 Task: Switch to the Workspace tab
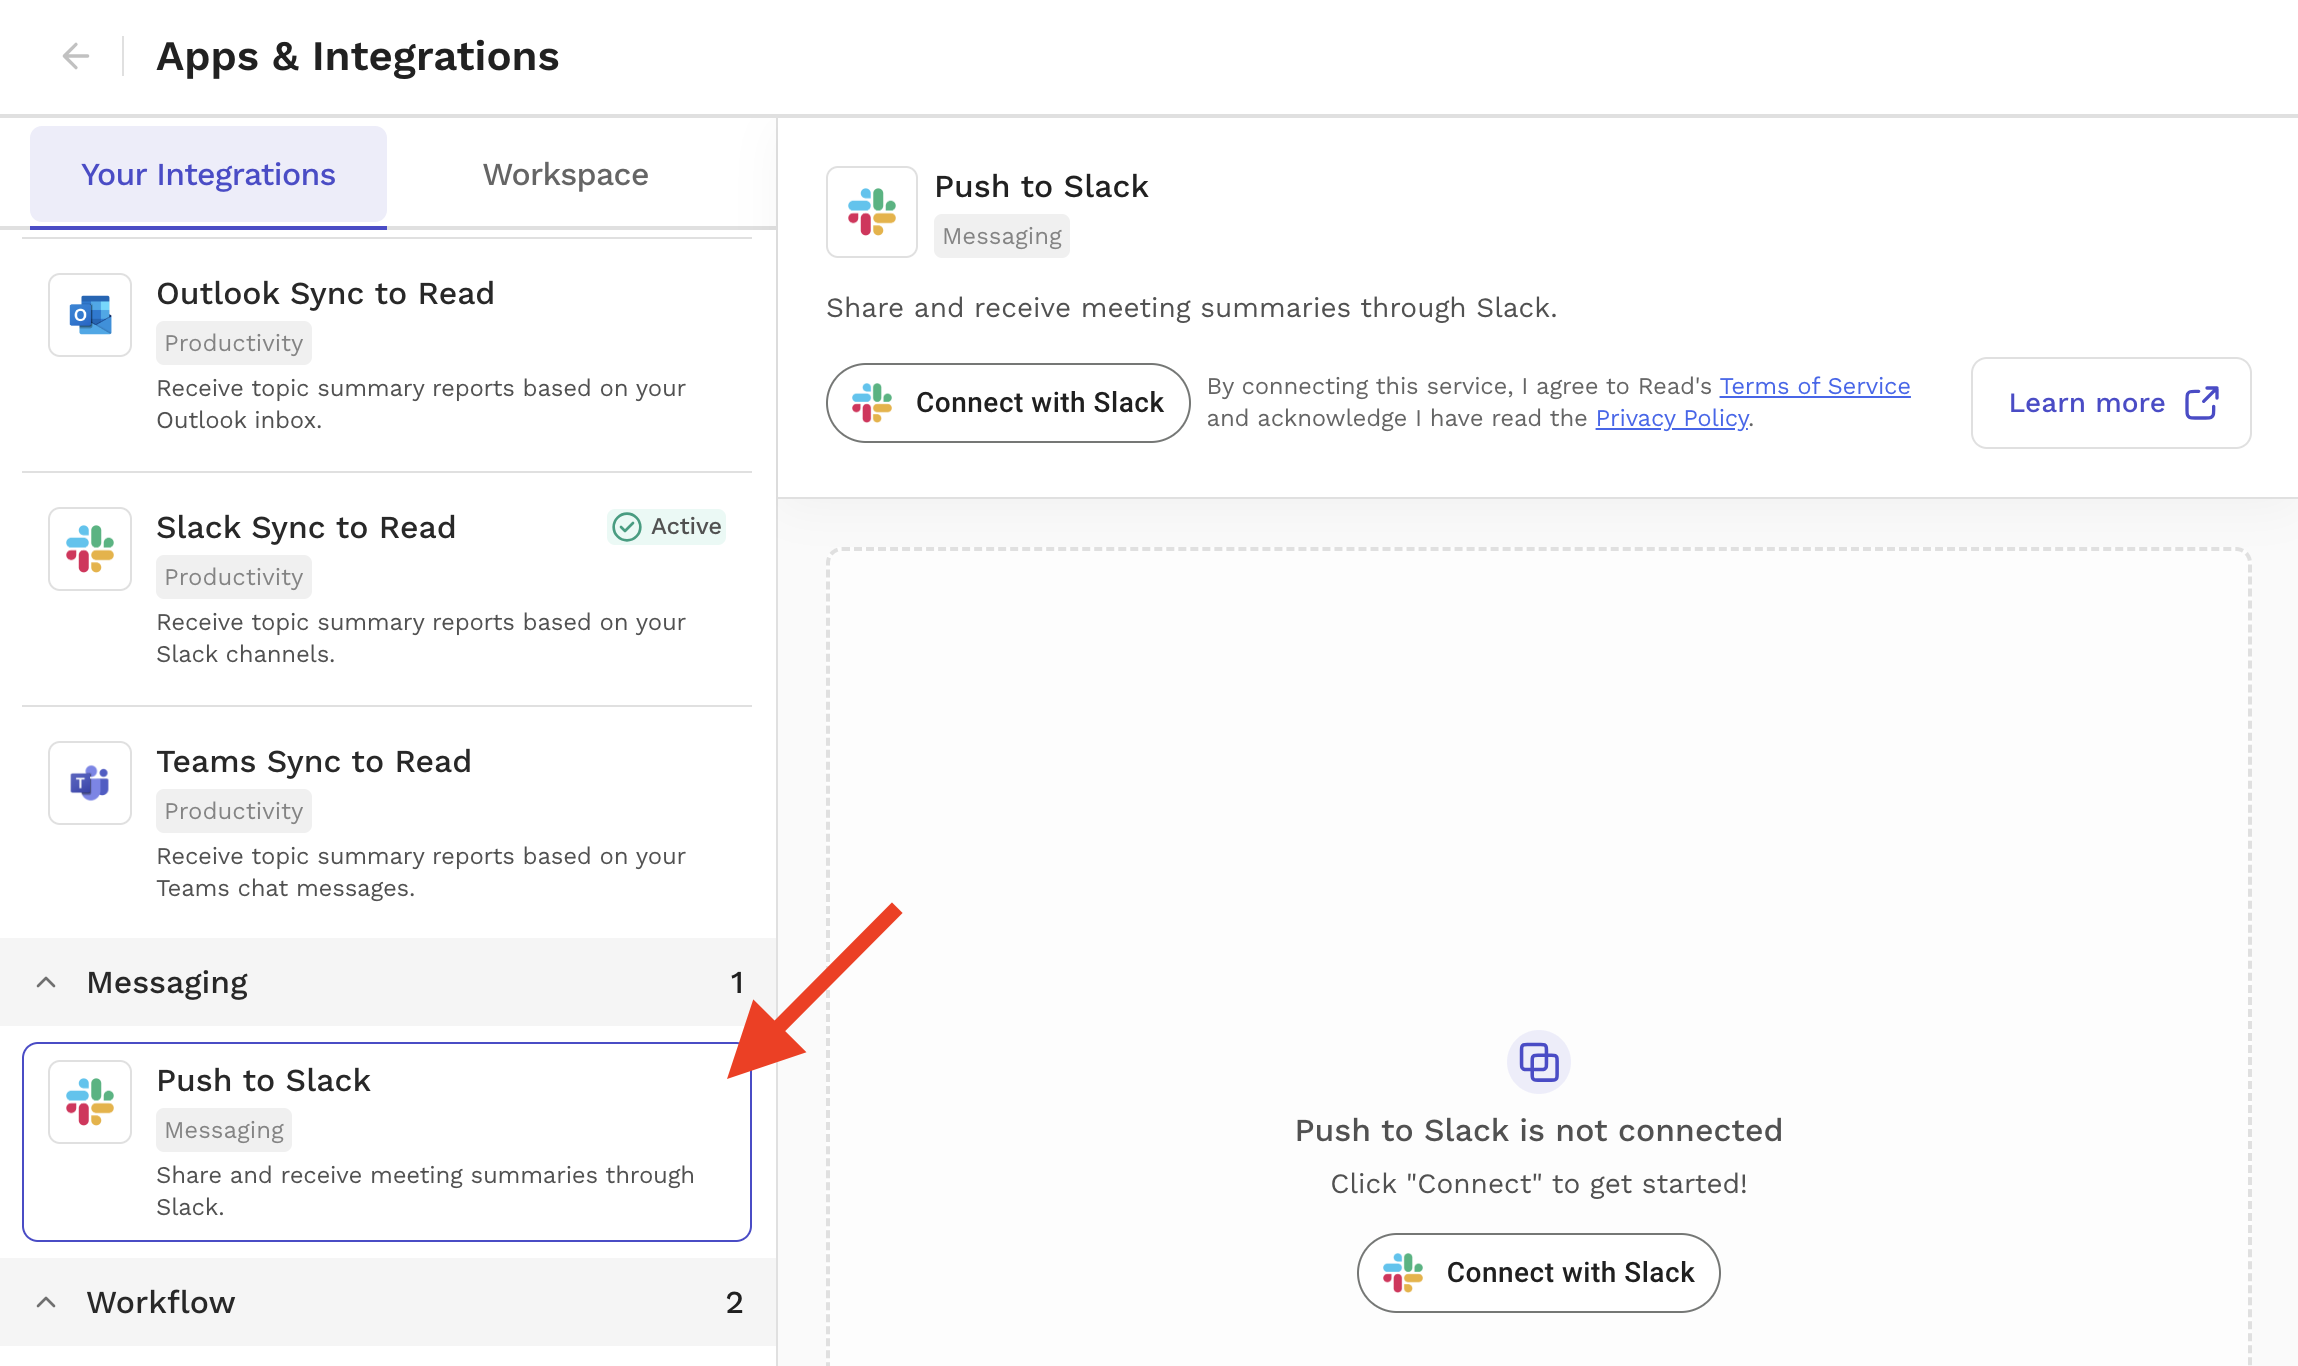pos(566,175)
